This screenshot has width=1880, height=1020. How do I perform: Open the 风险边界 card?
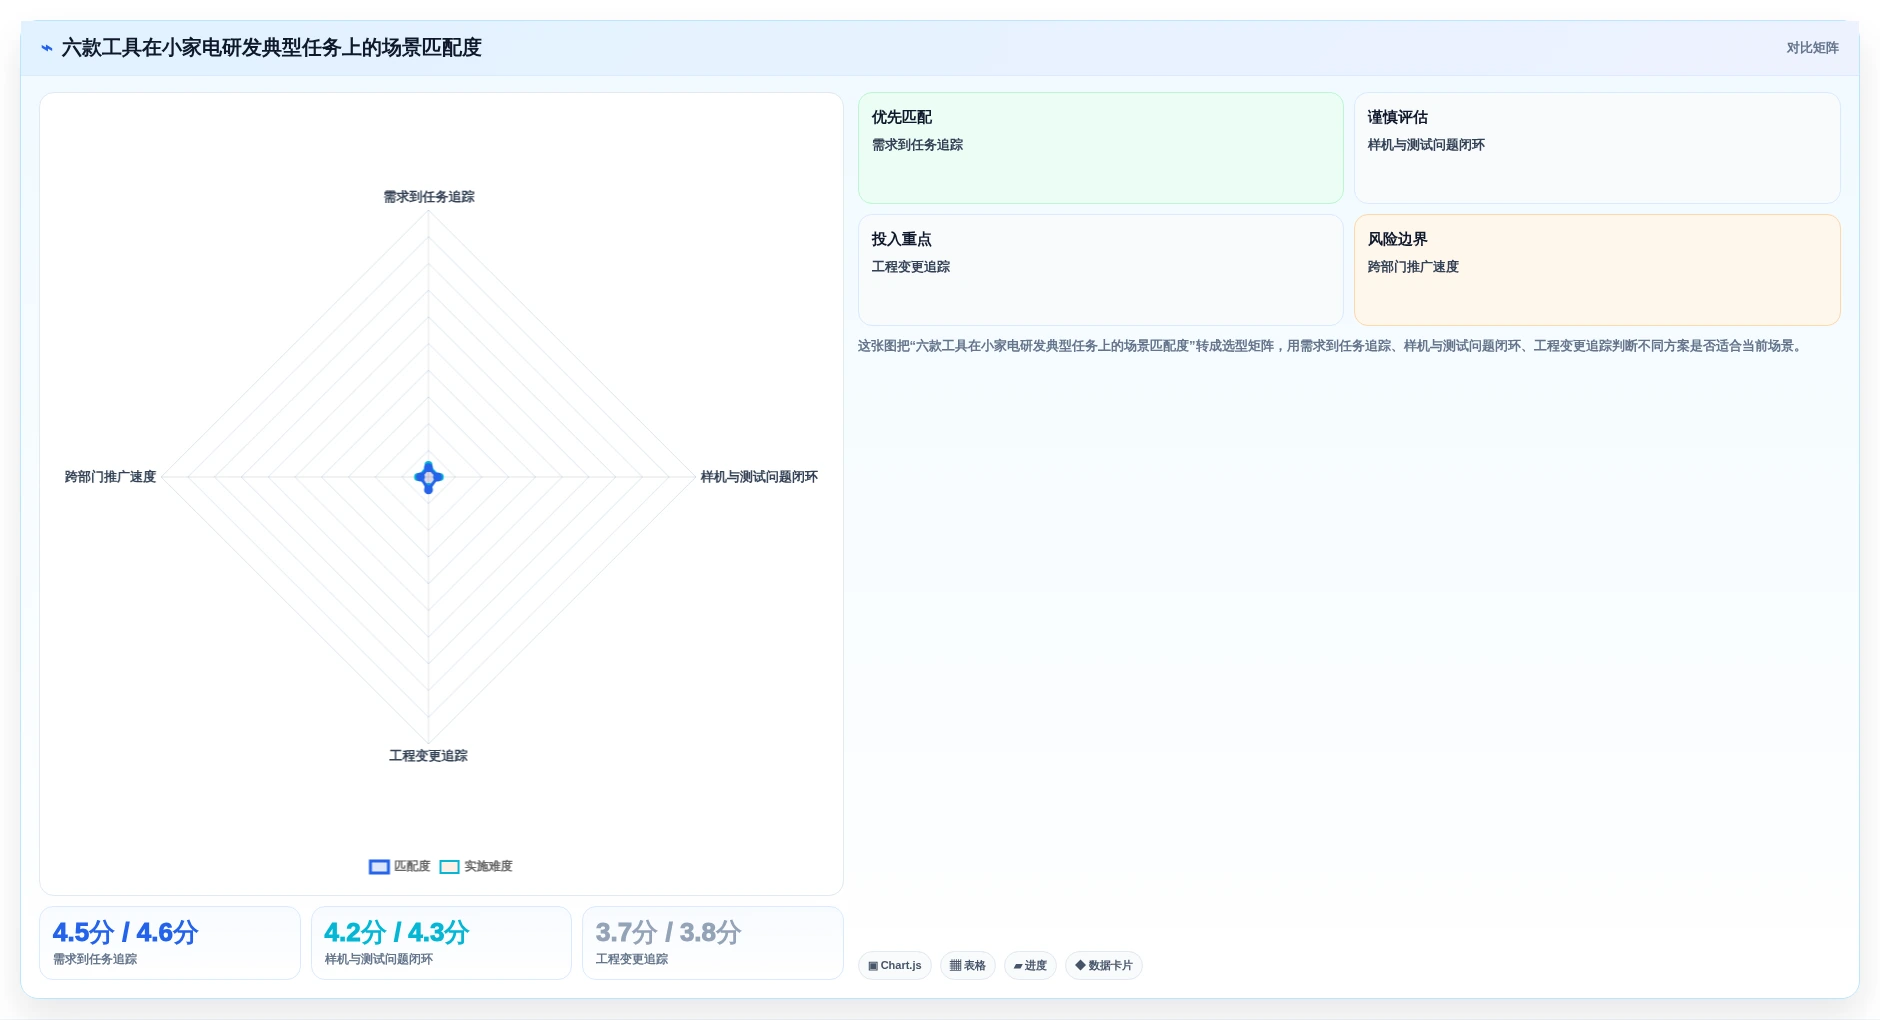(x=1597, y=270)
